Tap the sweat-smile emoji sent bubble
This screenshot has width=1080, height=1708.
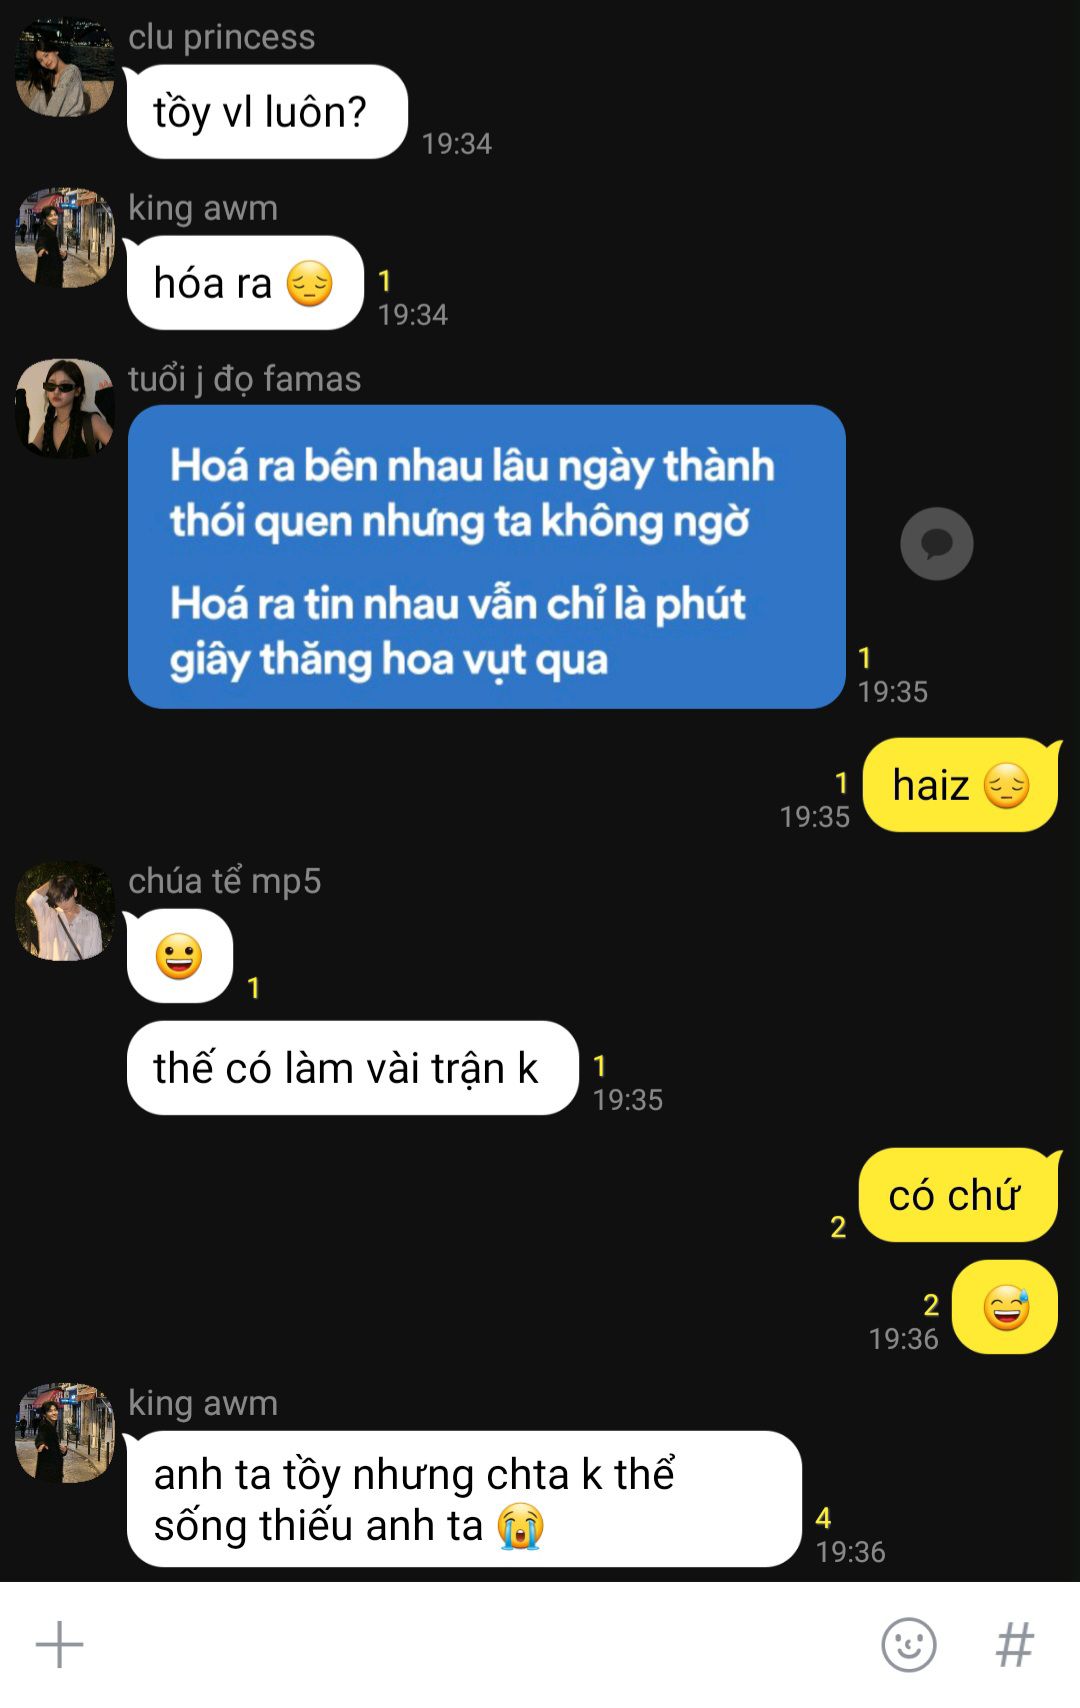click(1005, 1307)
